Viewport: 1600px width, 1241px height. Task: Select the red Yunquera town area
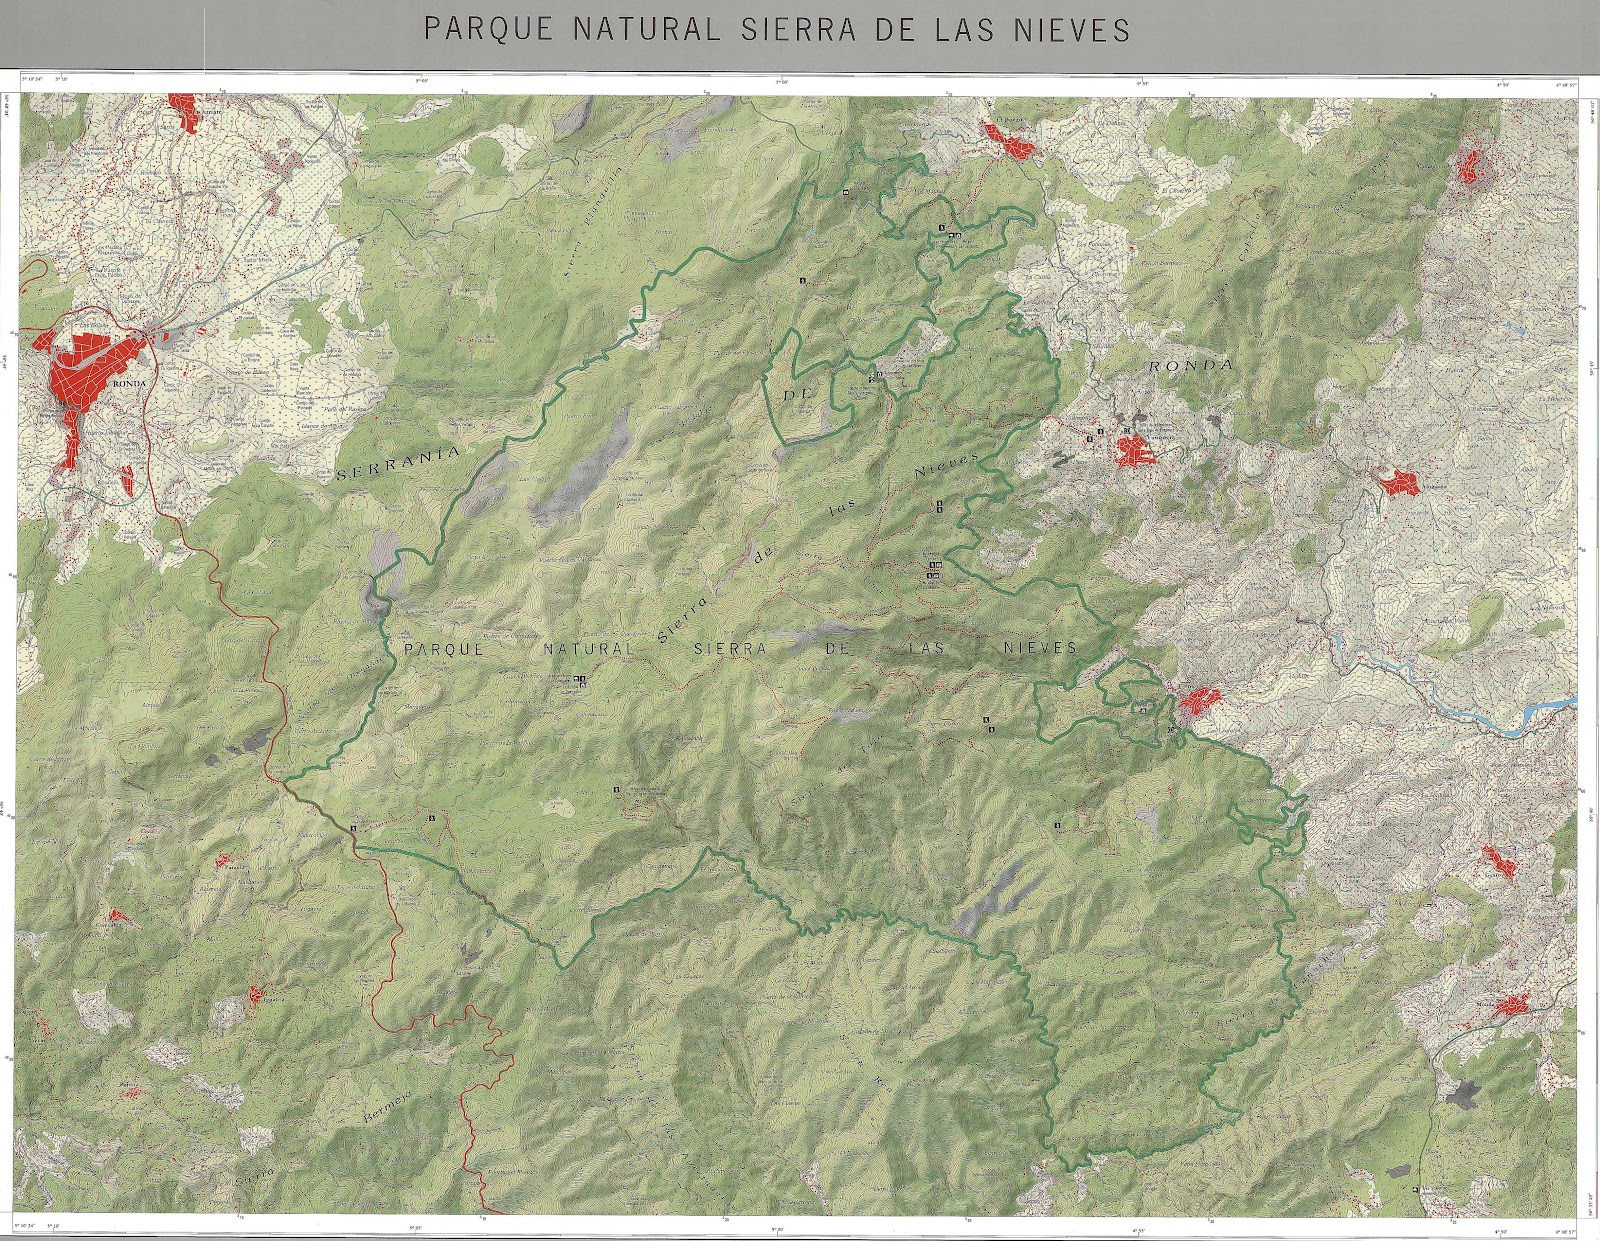pyautogui.click(x=1137, y=453)
